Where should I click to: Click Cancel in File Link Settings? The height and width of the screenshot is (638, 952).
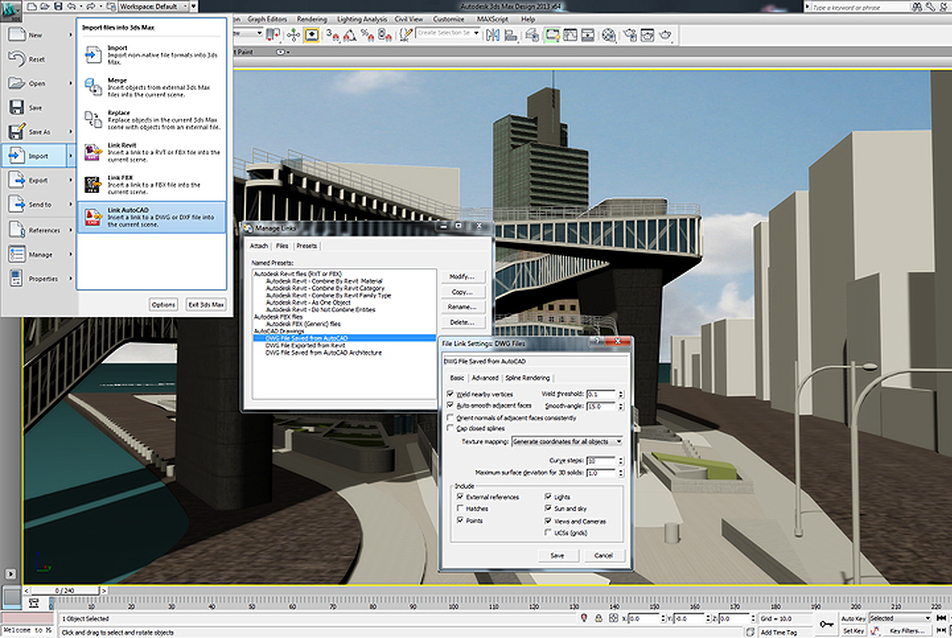(x=604, y=555)
